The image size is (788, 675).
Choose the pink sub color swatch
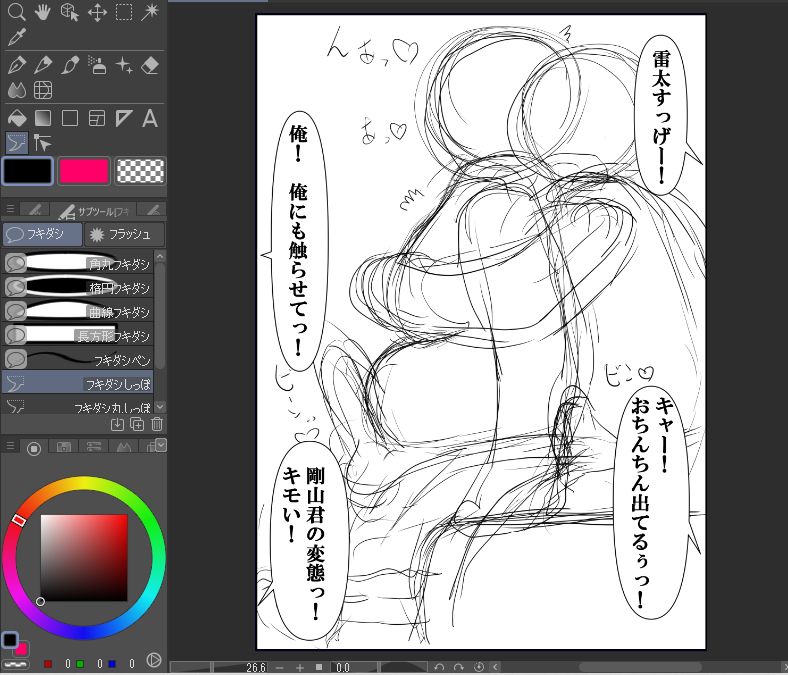click(84, 171)
